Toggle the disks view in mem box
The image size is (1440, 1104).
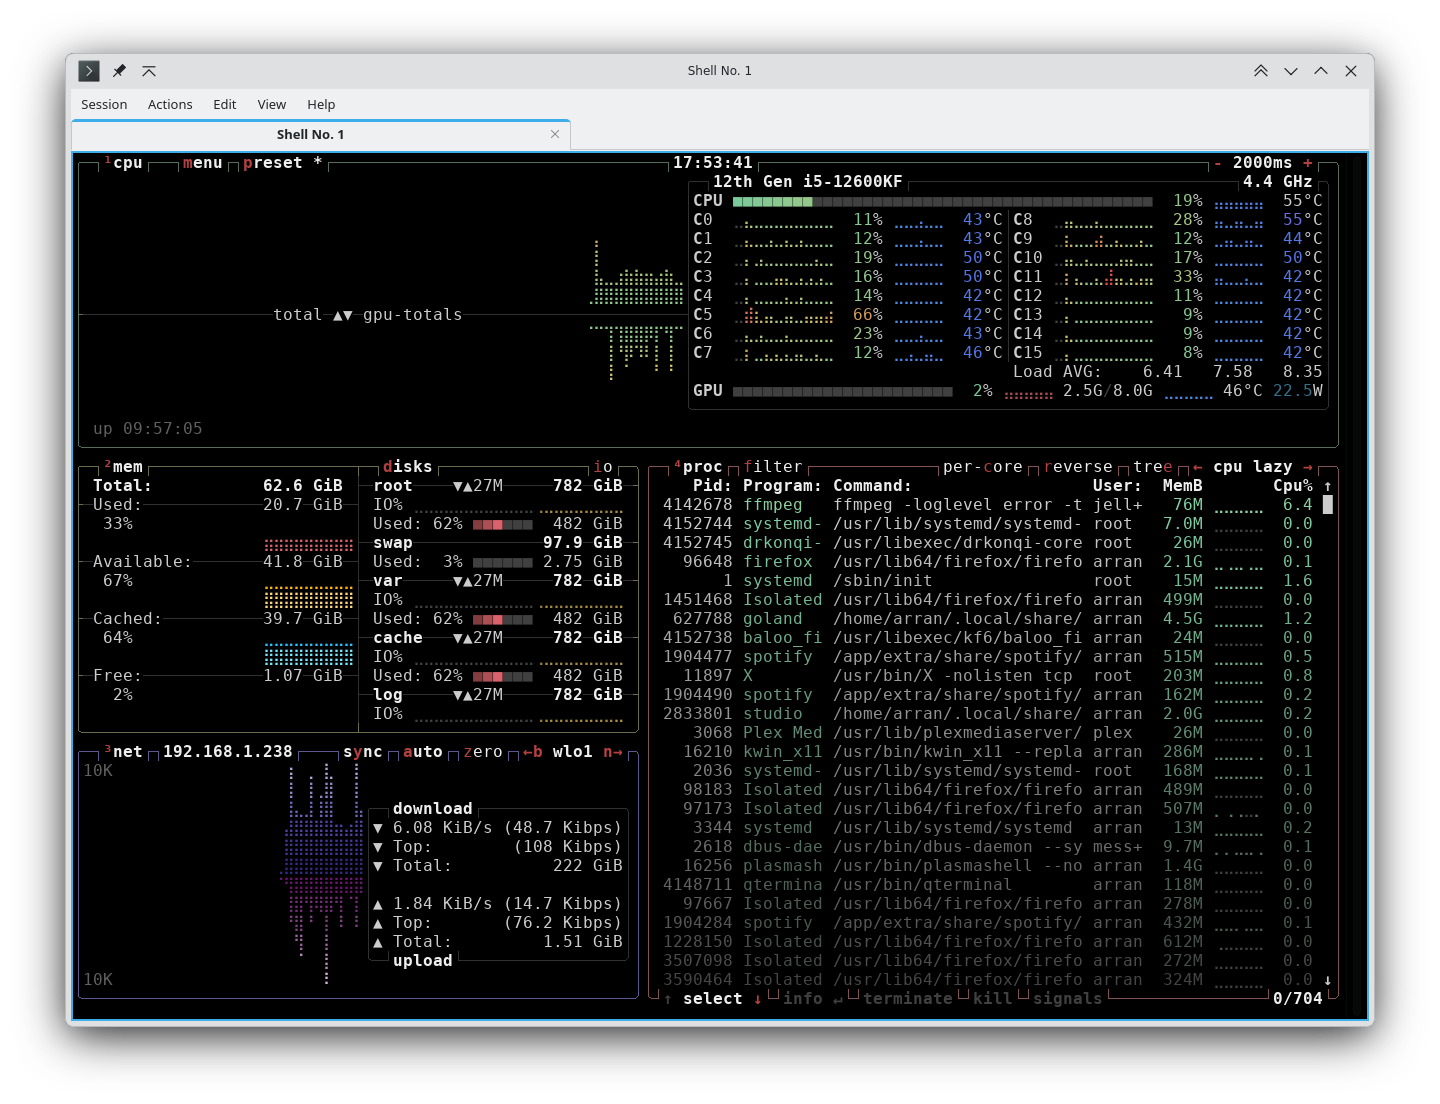(x=408, y=467)
